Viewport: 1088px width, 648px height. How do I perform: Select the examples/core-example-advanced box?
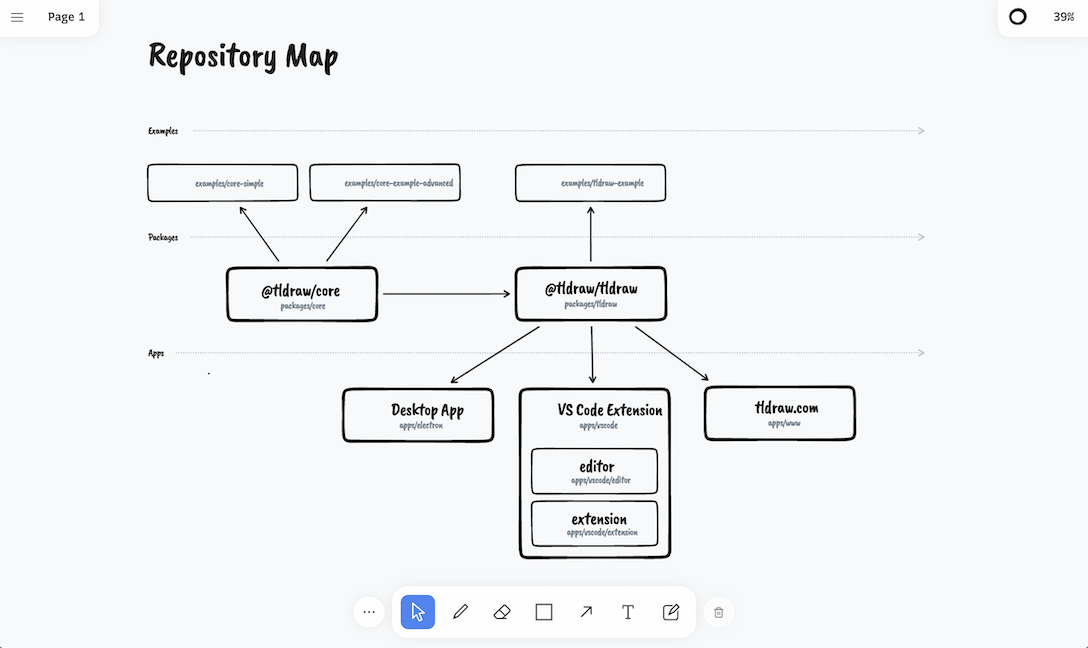[385, 182]
